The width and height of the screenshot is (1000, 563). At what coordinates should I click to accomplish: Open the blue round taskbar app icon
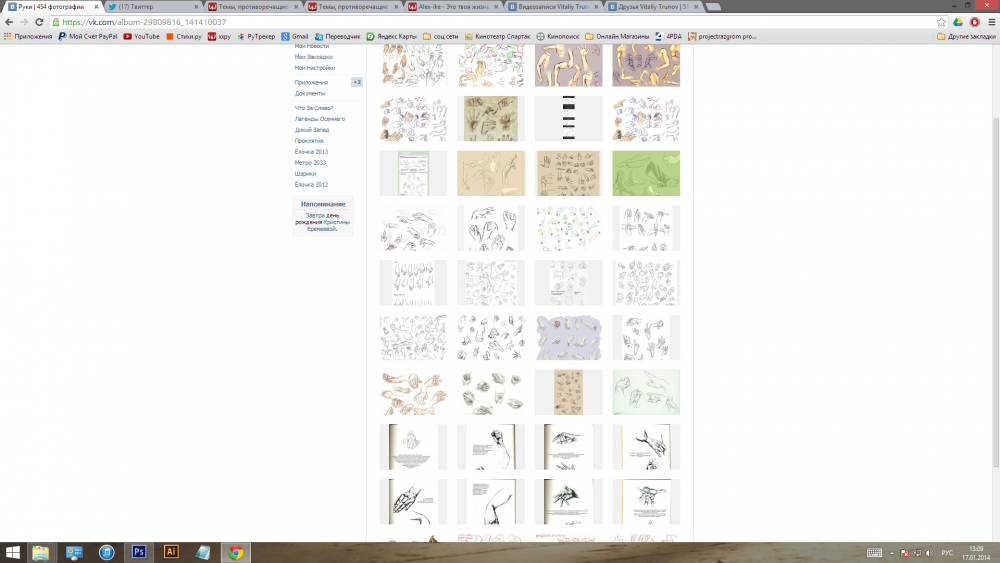107,552
